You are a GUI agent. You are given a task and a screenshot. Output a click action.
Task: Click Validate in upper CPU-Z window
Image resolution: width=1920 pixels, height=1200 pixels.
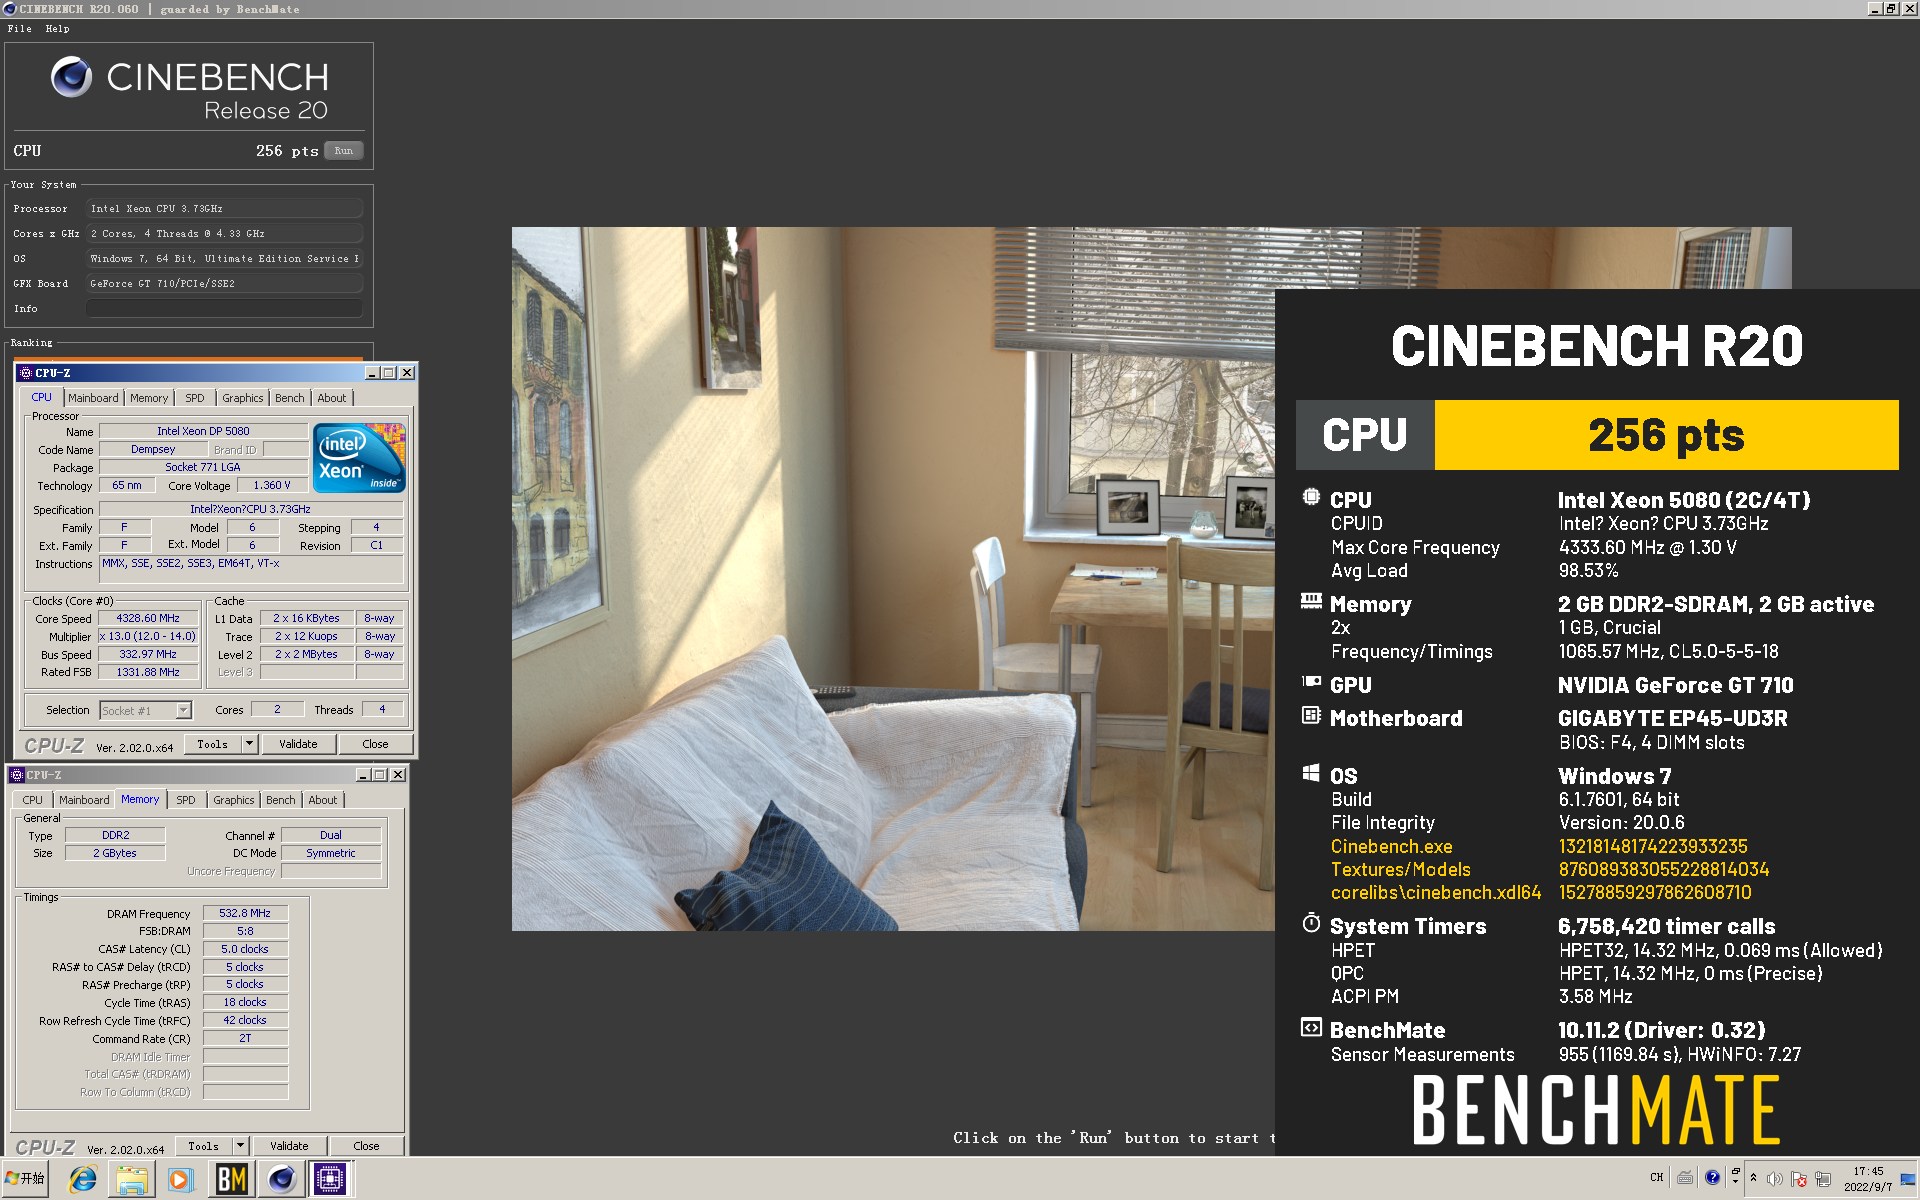click(298, 744)
